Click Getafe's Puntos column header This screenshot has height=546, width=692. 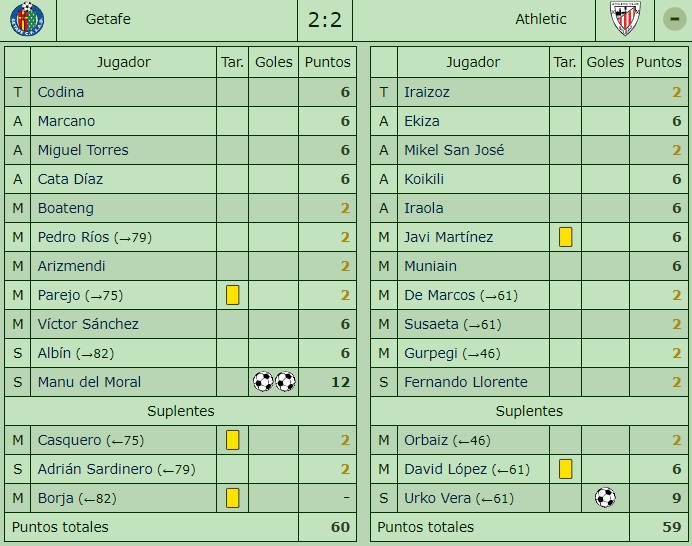(x=327, y=62)
